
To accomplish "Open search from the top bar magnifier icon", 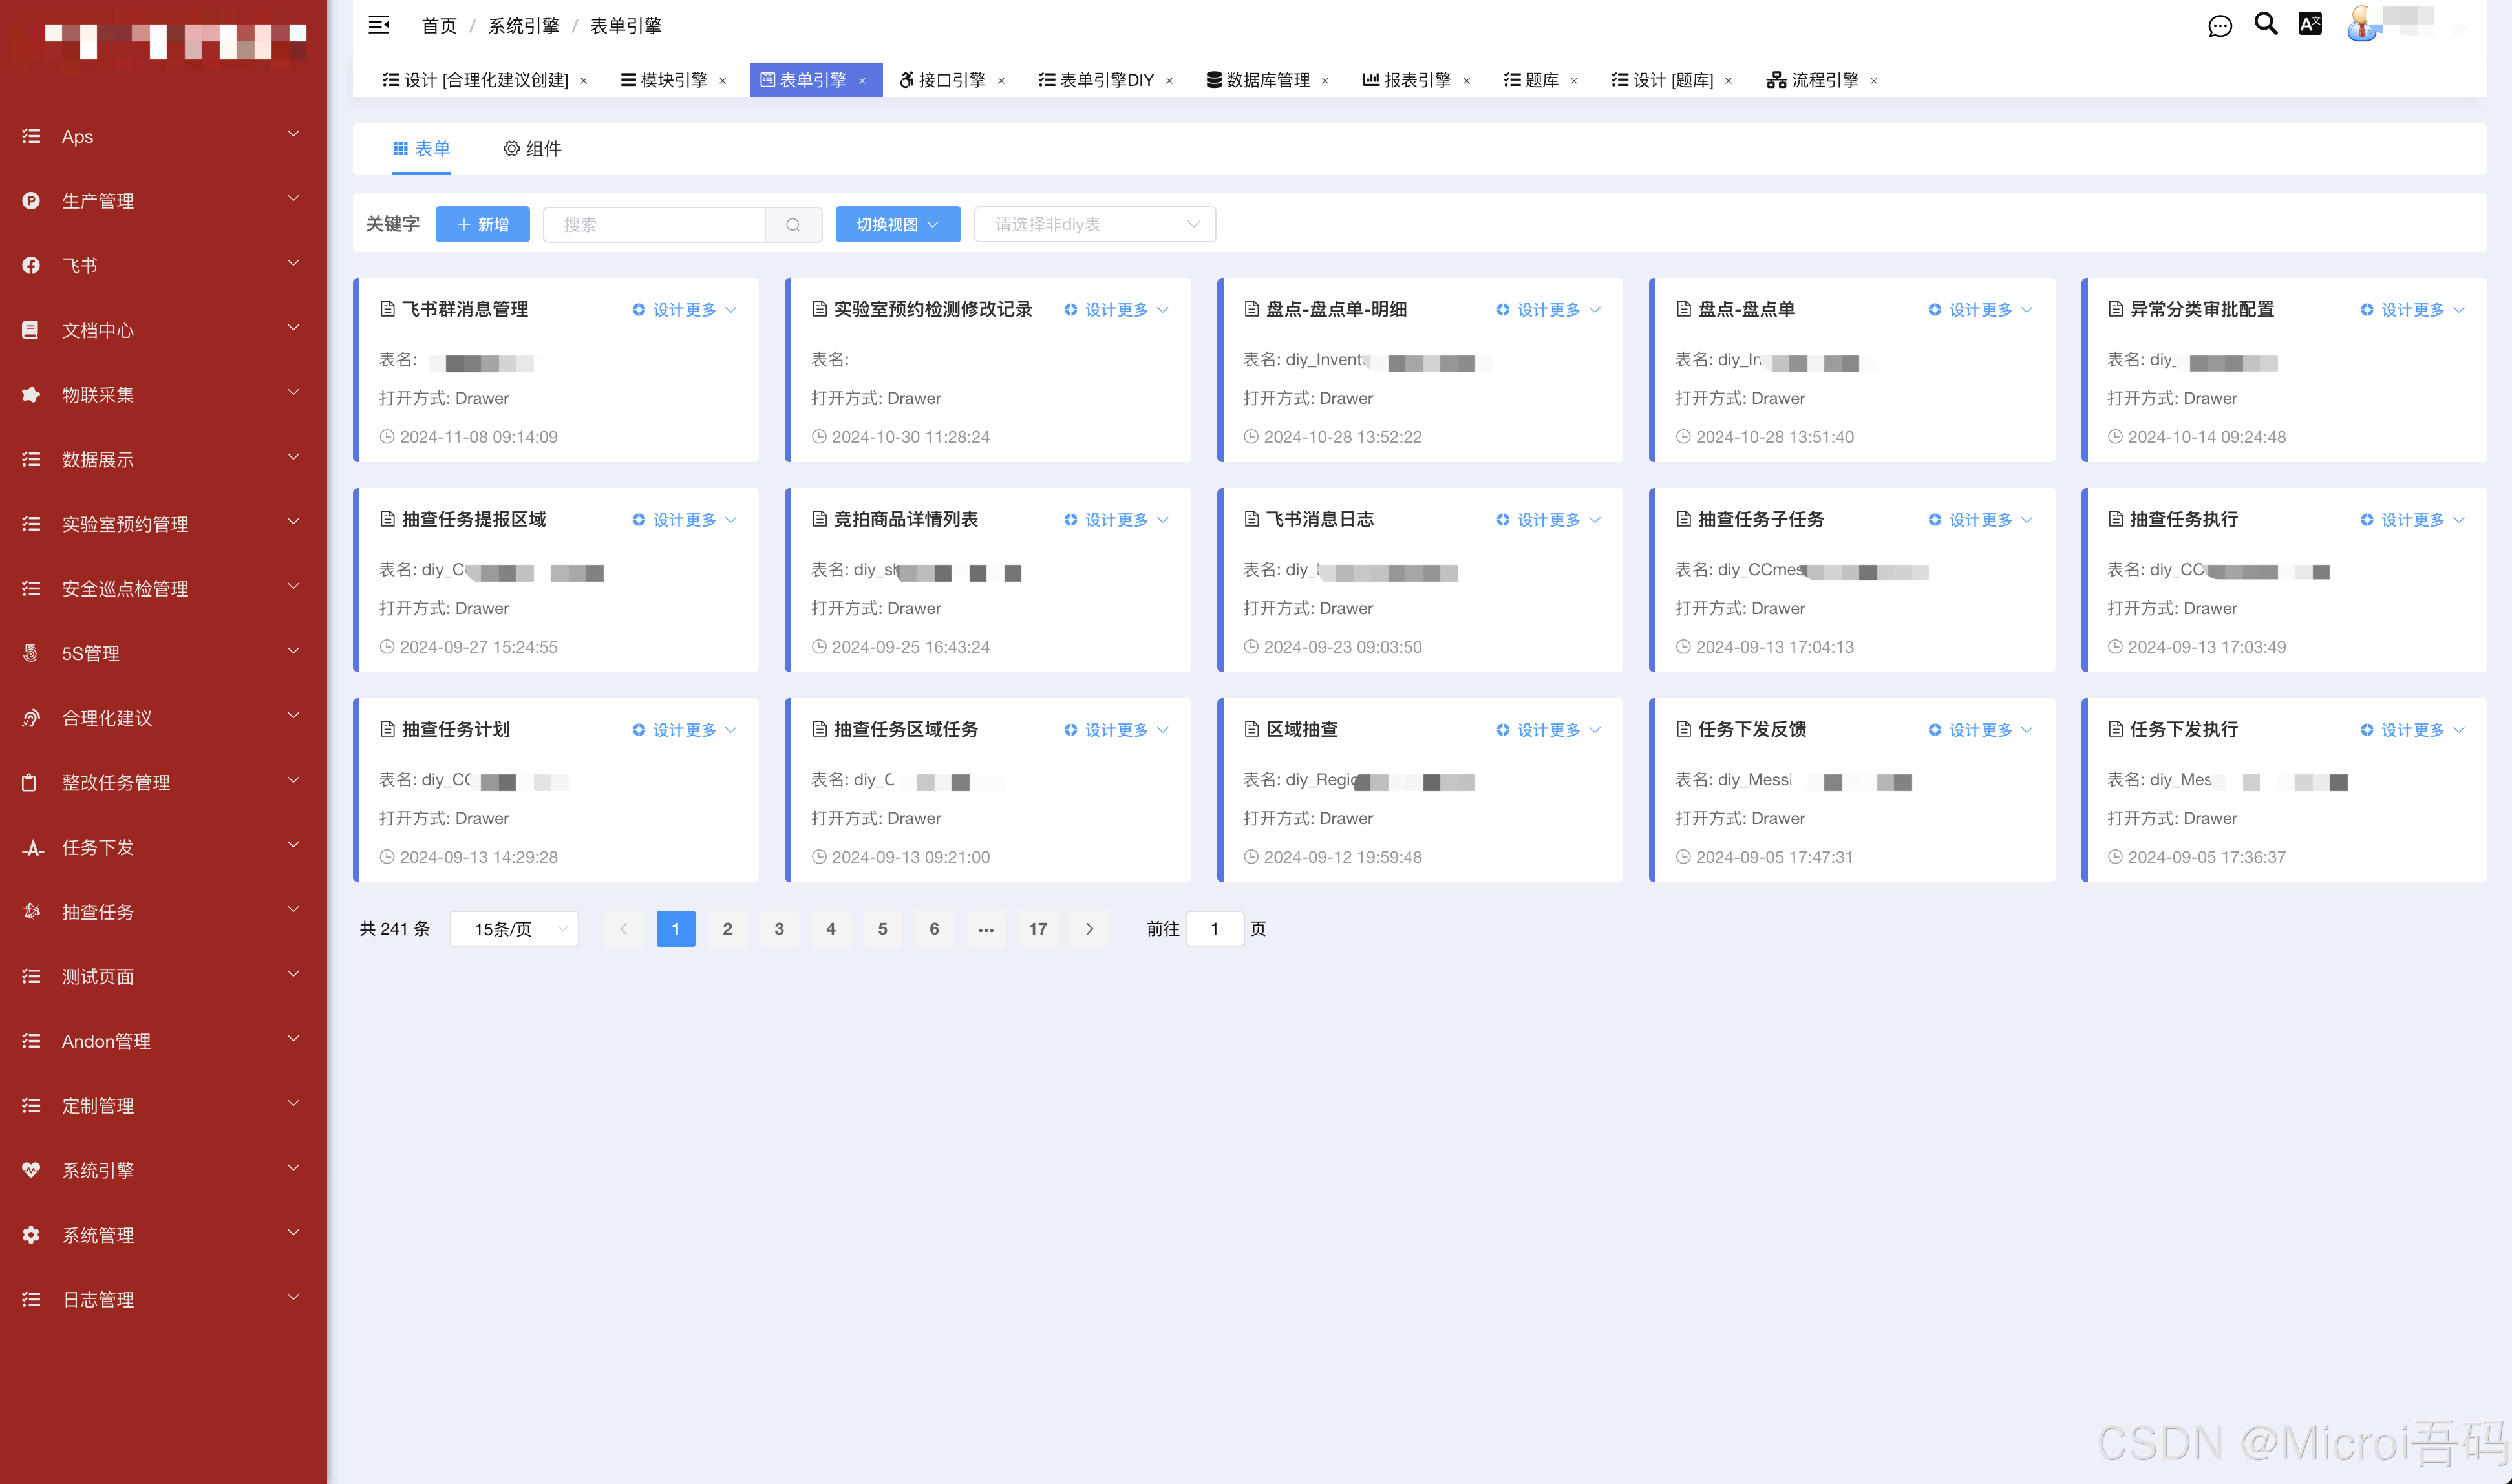I will 2265,24.
